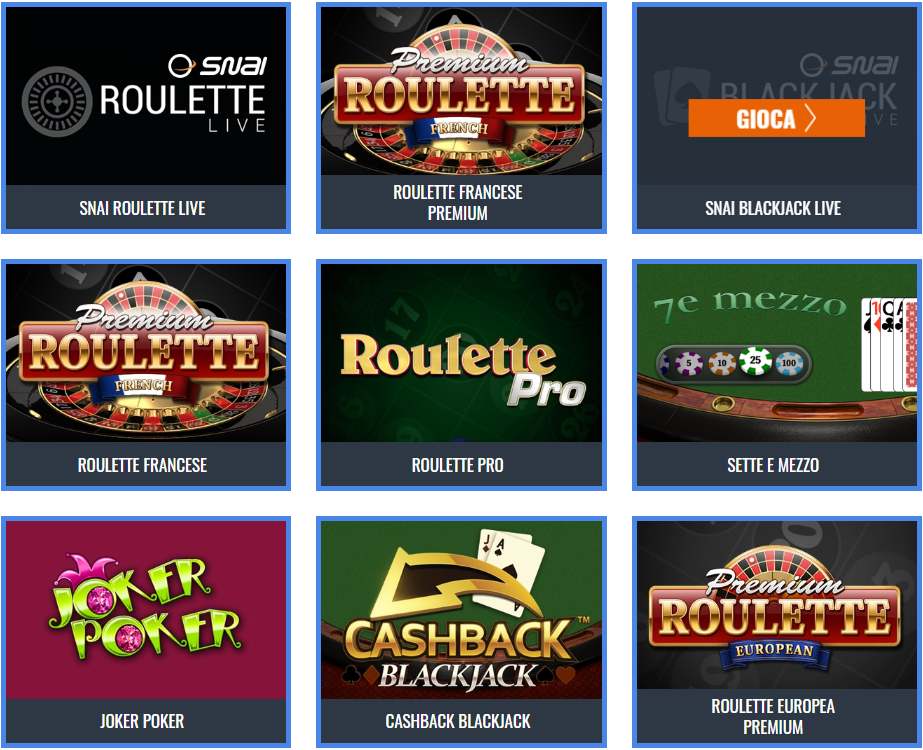Click the ROULETTE FRANCESE PREMIUM caption
This screenshot has width=923, height=750.
coord(458,203)
